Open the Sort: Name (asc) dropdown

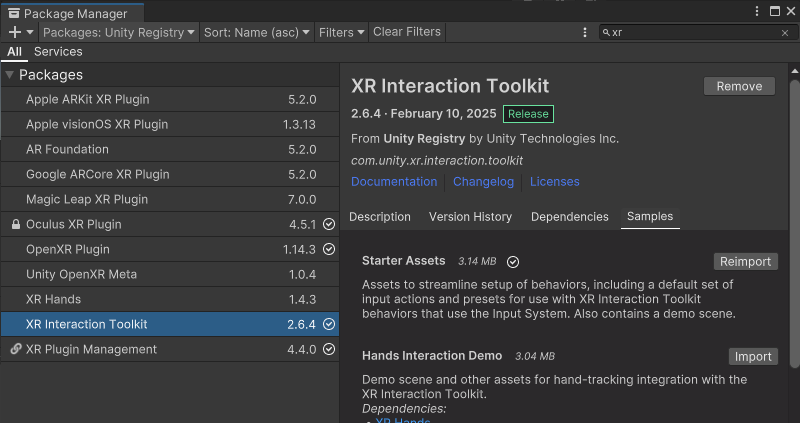coord(257,32)
